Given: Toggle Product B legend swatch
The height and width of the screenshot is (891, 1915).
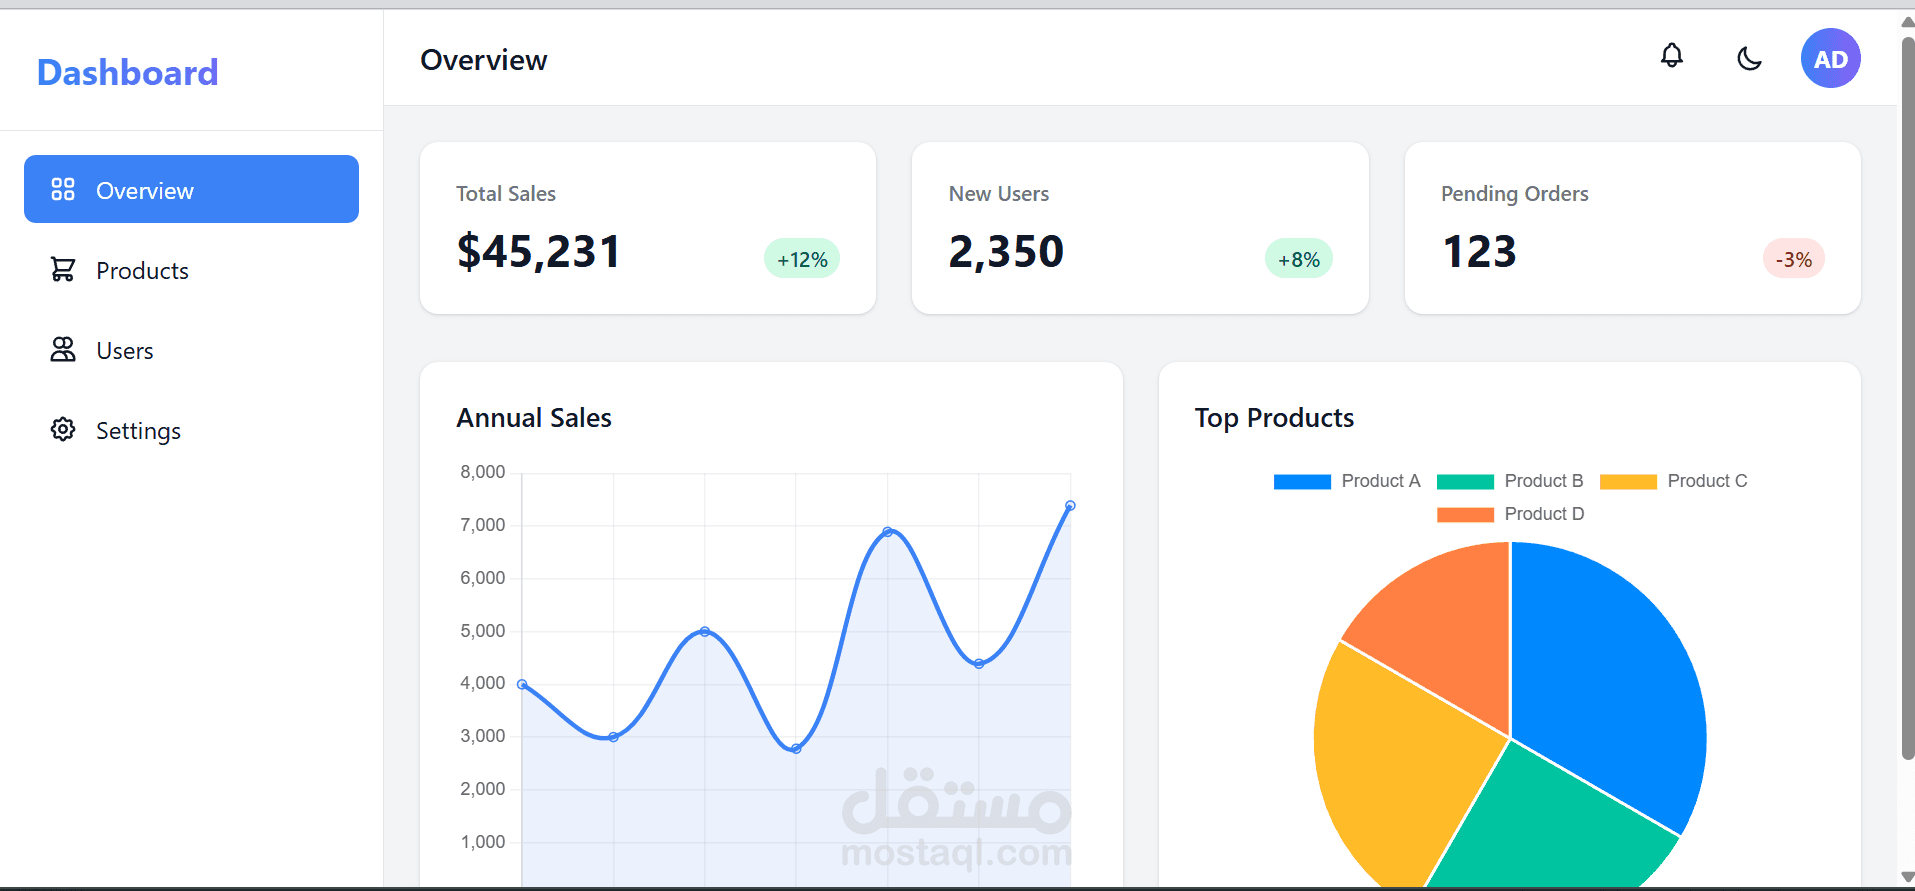Looking at the screenshot, I should (x=1465, y=481).
